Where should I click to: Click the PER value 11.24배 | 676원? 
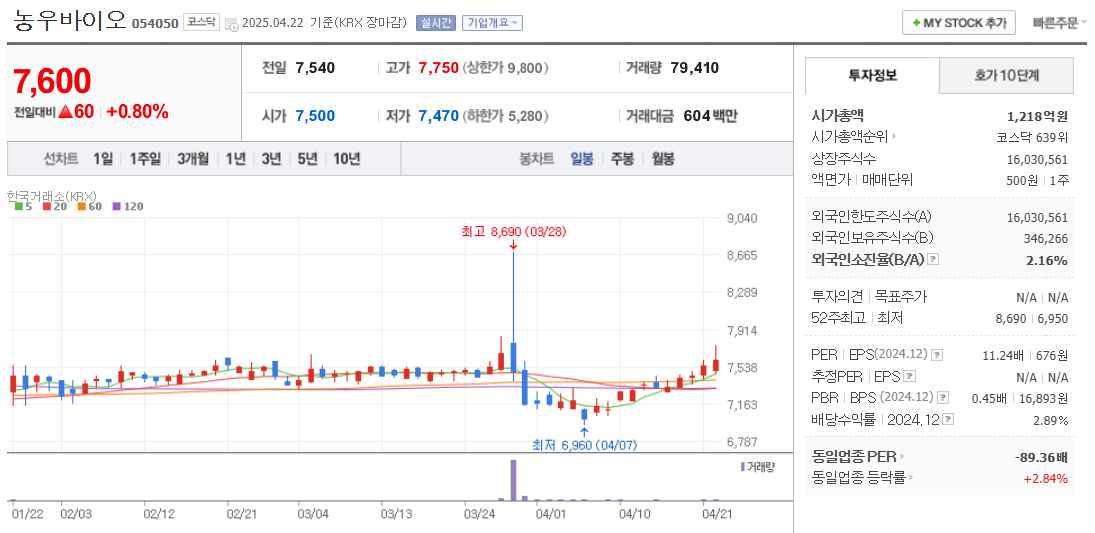coord(1025,355)
